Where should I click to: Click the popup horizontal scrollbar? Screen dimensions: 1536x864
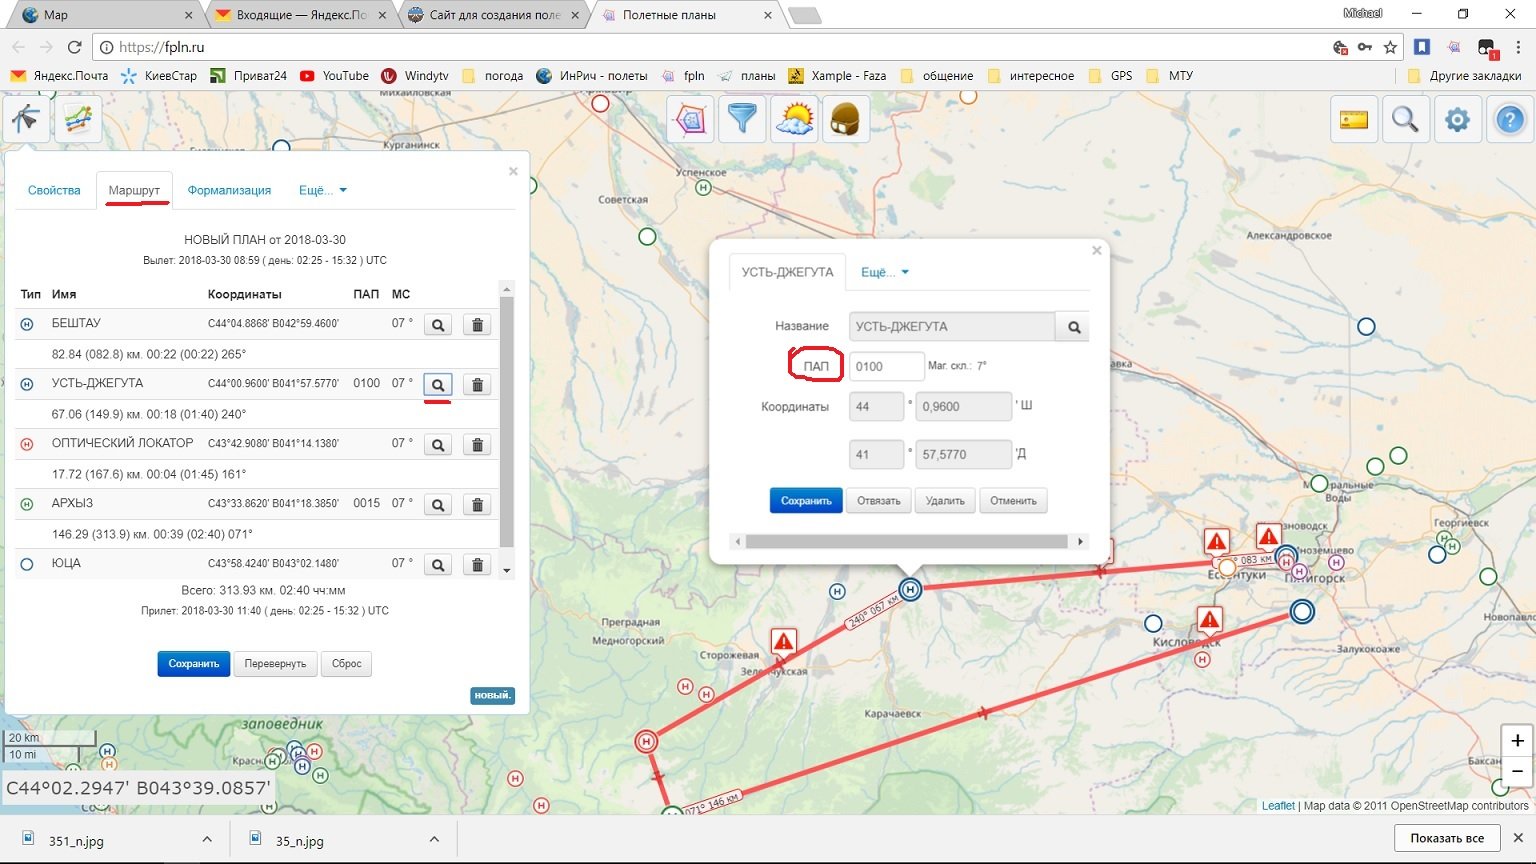[x=906, y=542]
